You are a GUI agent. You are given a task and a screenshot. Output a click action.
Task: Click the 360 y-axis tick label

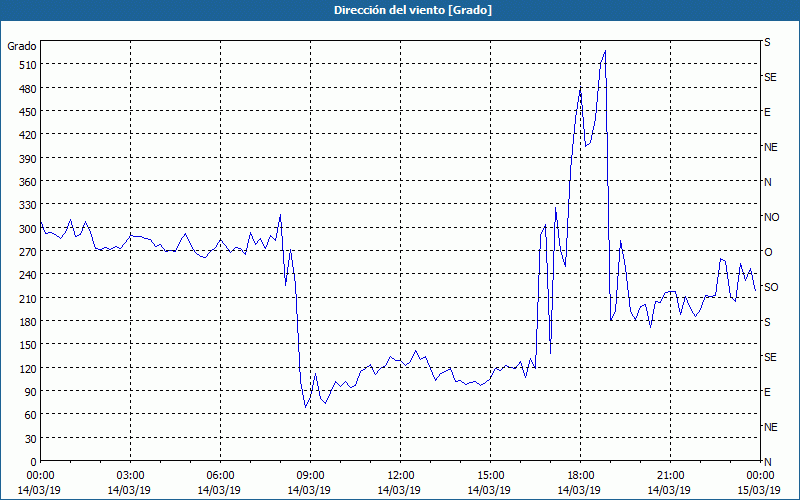click(x=28, y=182)
